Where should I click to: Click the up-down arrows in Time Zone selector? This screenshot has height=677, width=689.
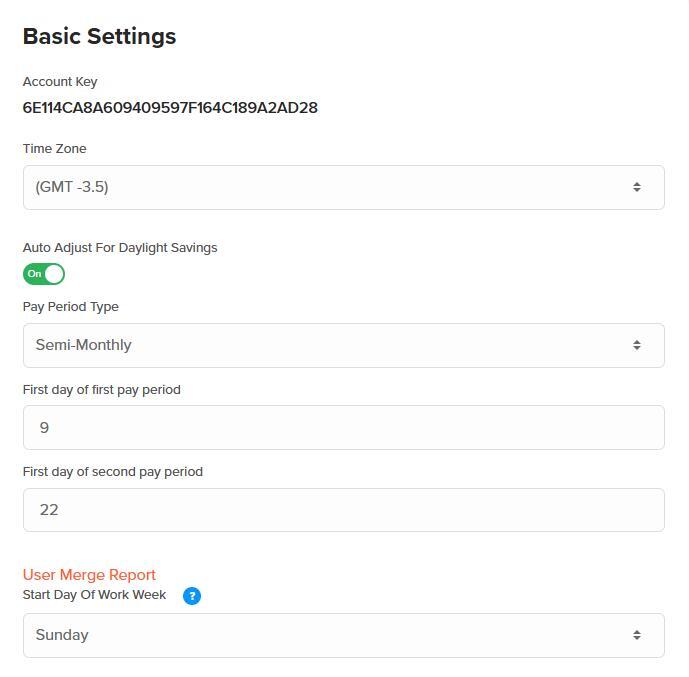tap(636, 187)
